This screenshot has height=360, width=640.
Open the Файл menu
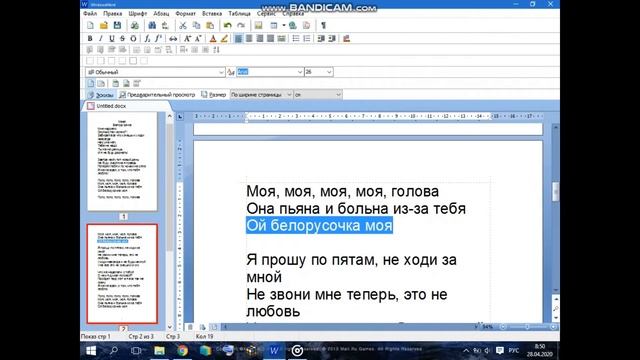click(x=90, y=13)
